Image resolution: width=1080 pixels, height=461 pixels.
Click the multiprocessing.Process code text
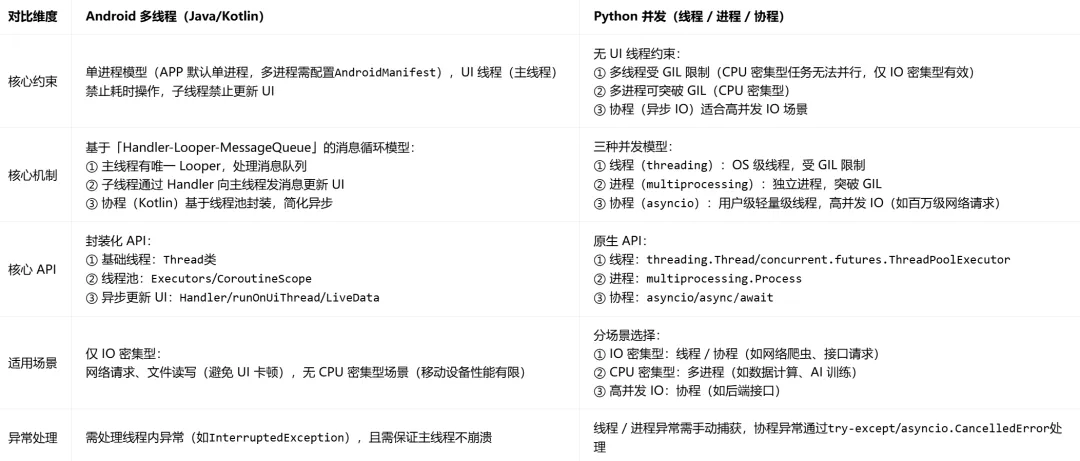[724, 279]
